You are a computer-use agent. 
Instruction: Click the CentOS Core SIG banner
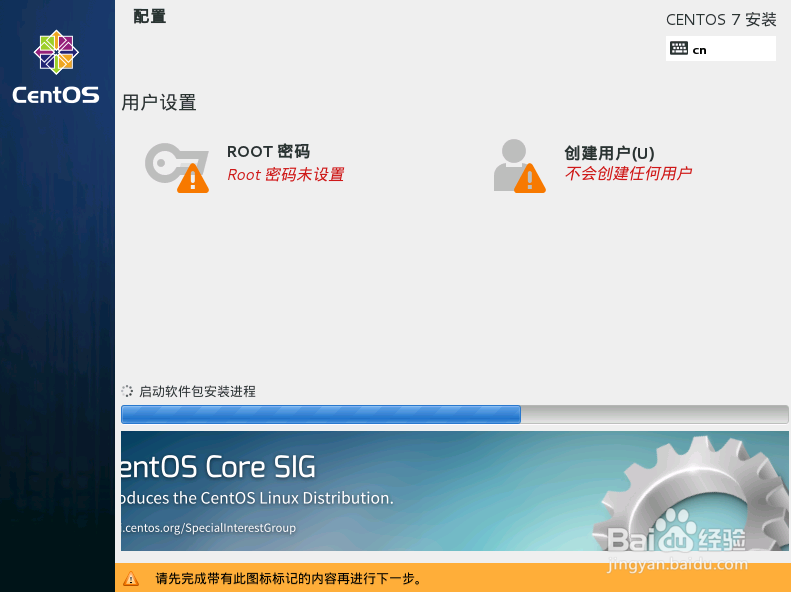pyautogui.click(x=455, y=491)
